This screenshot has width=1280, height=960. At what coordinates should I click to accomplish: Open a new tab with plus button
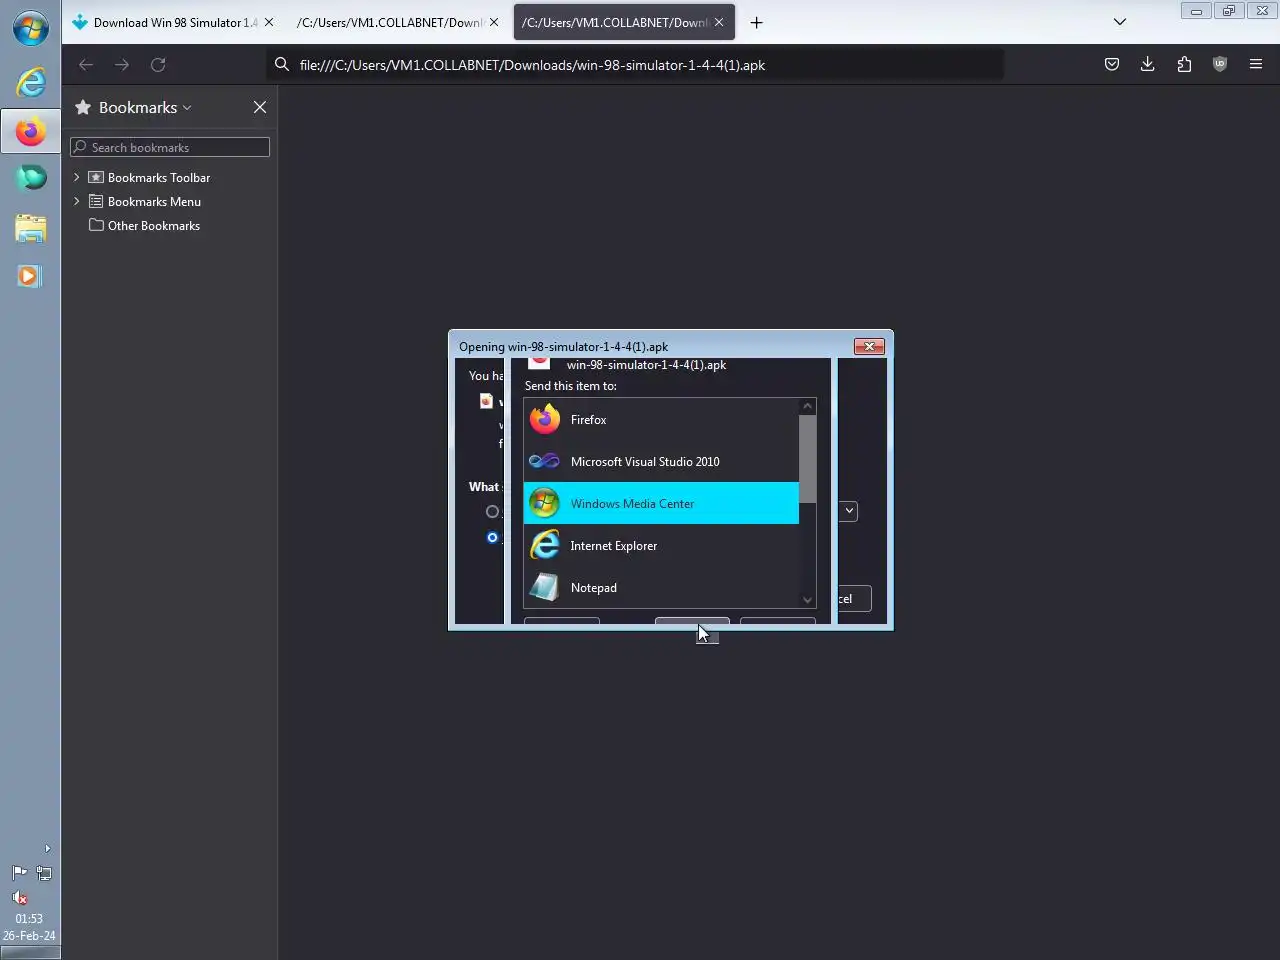(x=757, y=22)
